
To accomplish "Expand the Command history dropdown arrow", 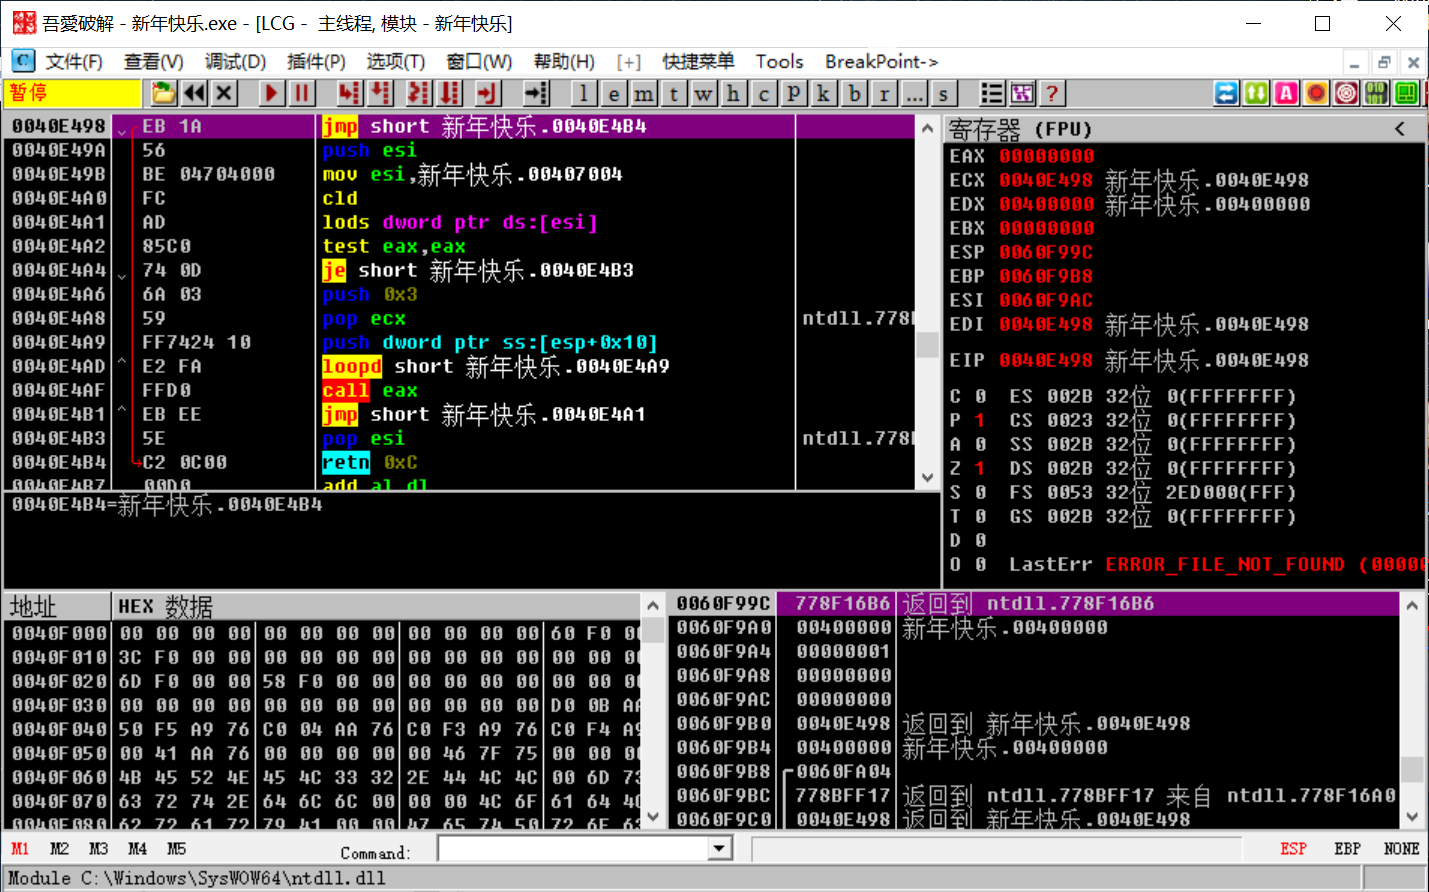I will pyautogui.click(x=719, y=849).
